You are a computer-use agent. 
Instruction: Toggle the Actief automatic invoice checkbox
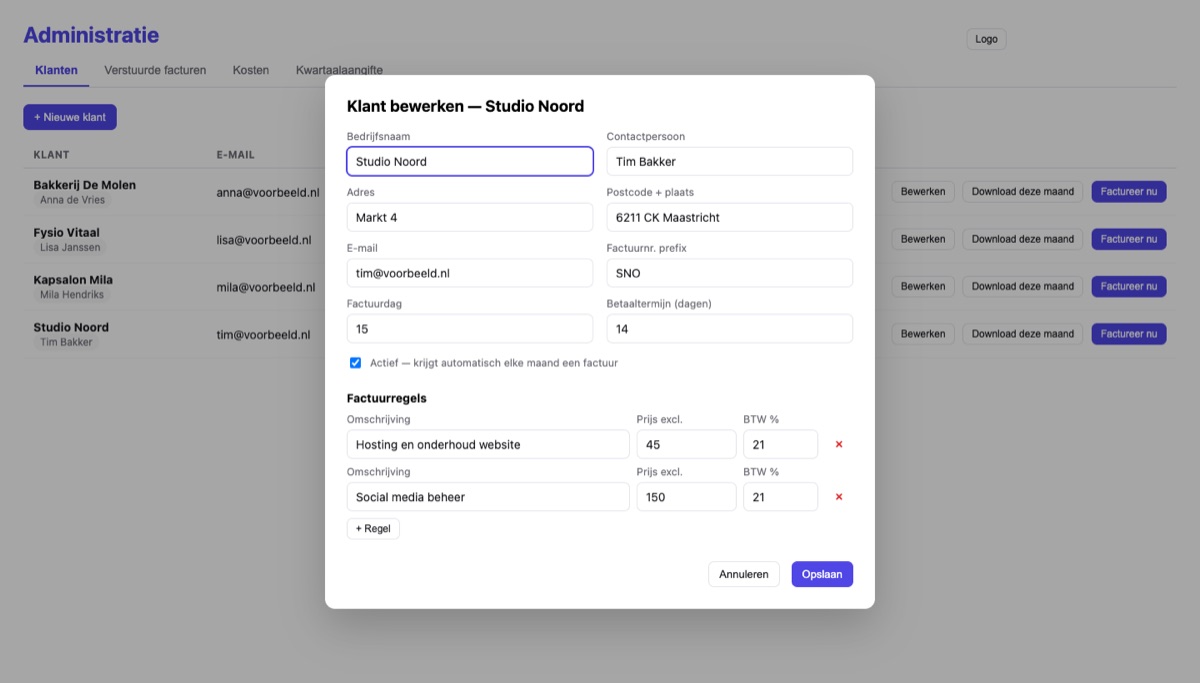(x=355, y=363)
